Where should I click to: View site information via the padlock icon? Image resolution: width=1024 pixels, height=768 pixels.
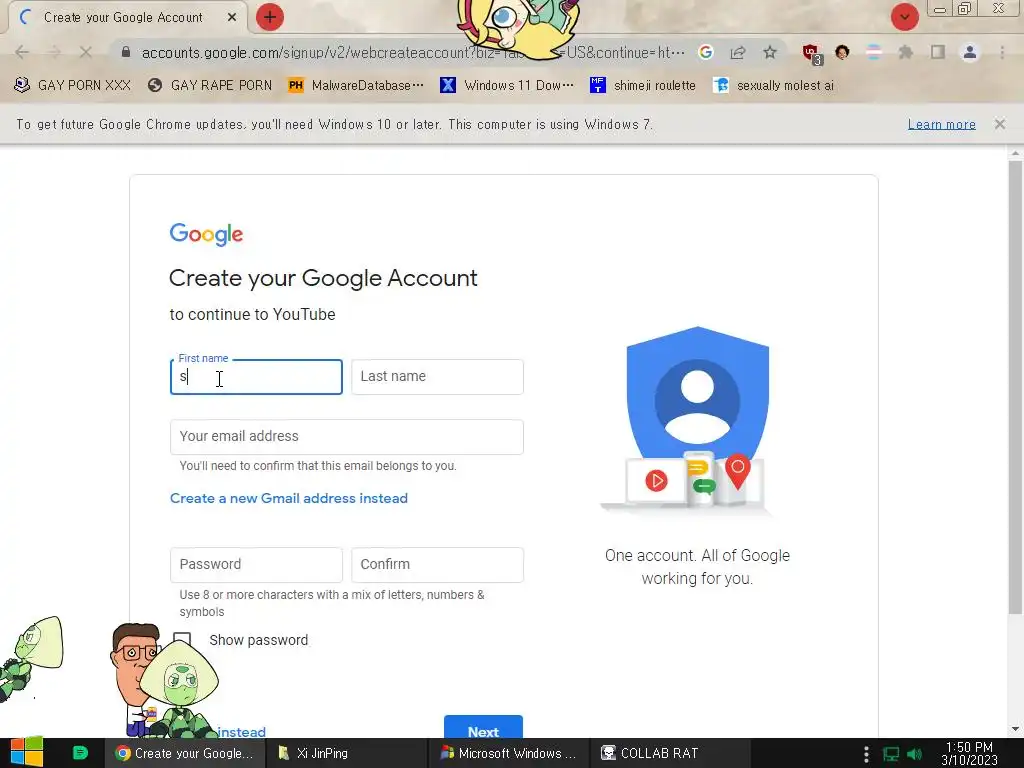tap(126, 52)
